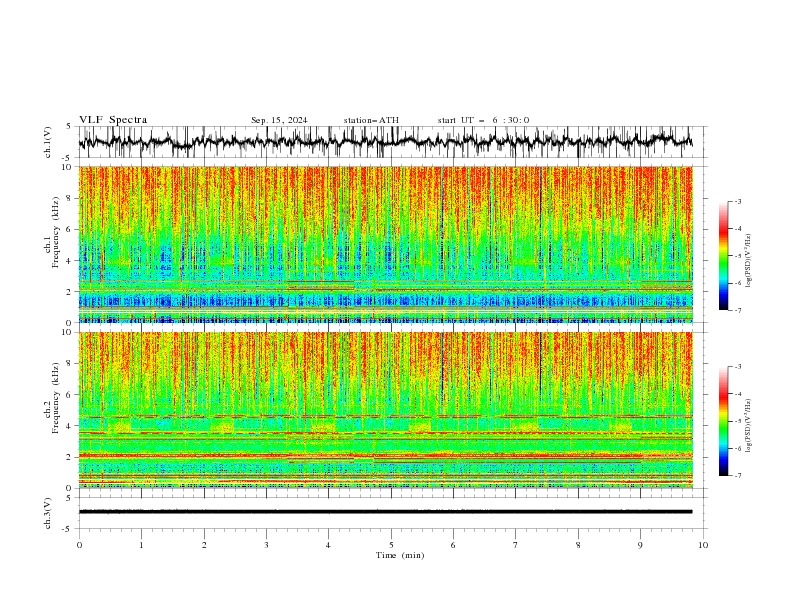Click the ch.2 PSD color scale bar
792x612 pixels.
(723, 421)
